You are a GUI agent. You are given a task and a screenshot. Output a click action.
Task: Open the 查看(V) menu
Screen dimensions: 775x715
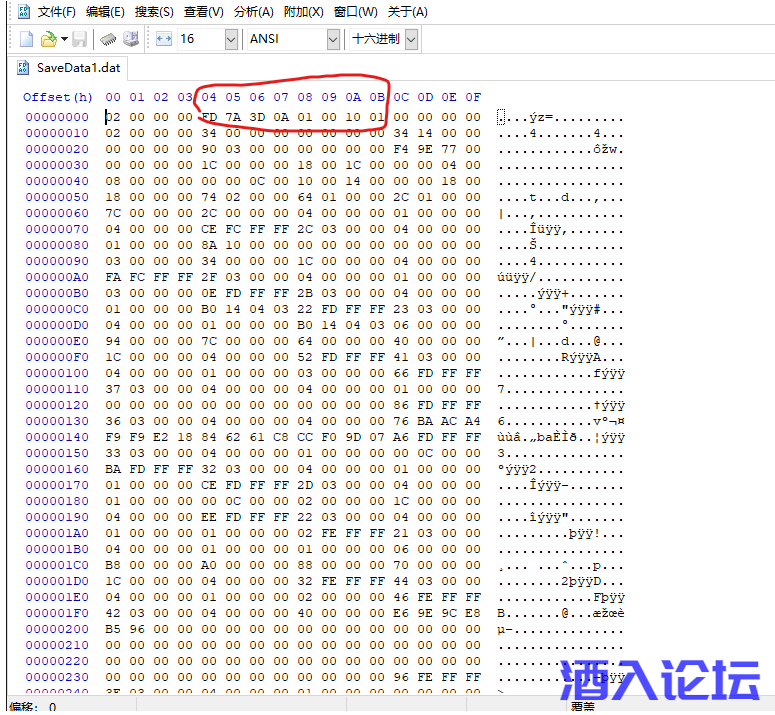coord(204,11)
